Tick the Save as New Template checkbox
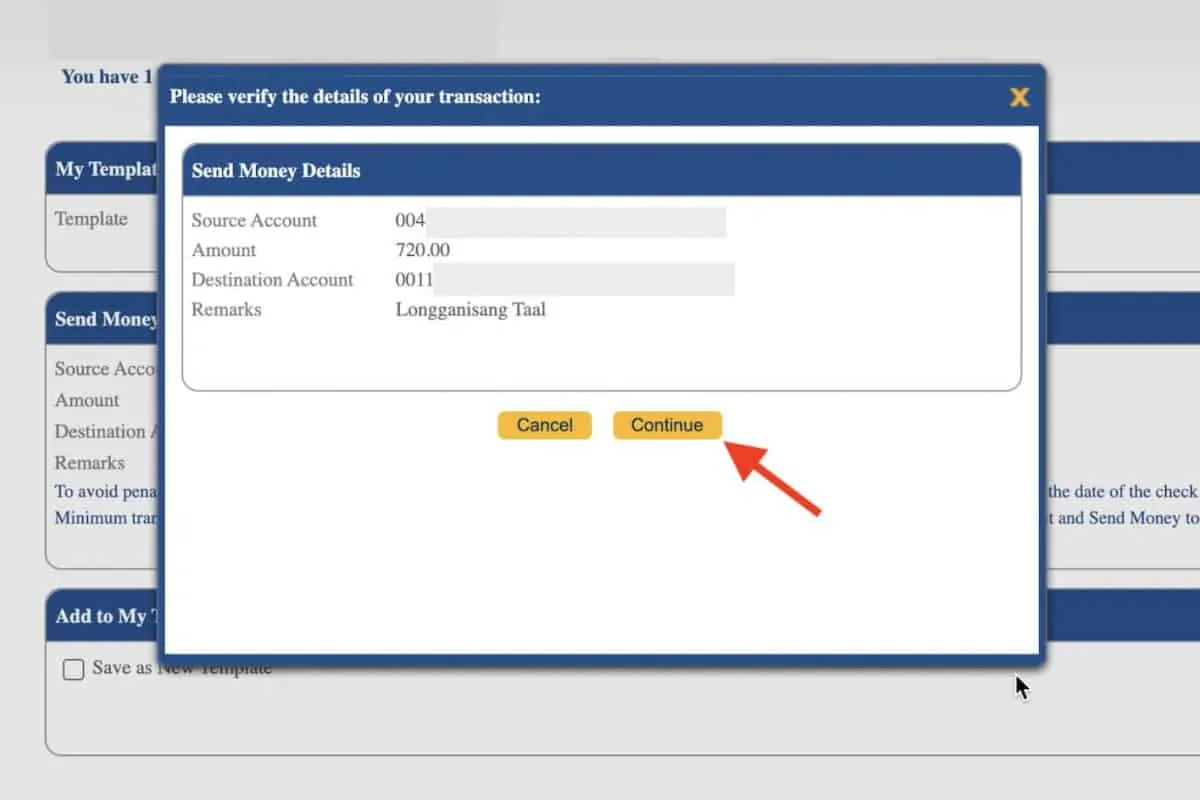This screenshot has width=1200, height=800. click(73, 670)
